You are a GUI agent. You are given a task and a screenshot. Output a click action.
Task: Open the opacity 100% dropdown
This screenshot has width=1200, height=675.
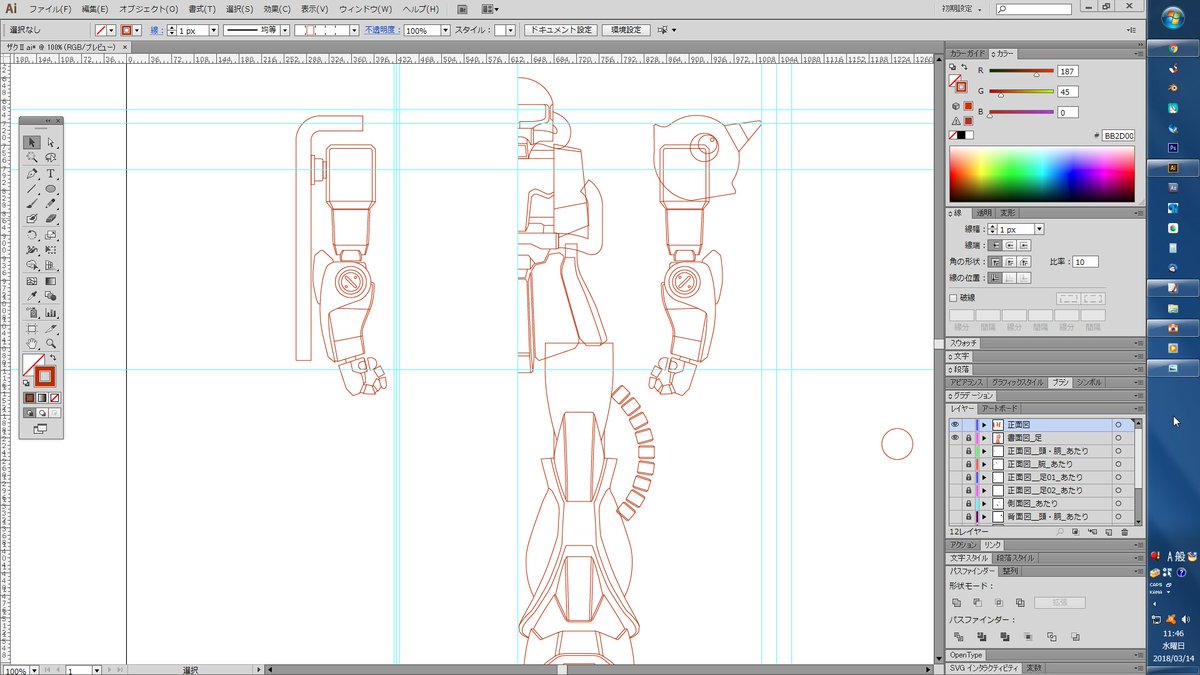446,31
